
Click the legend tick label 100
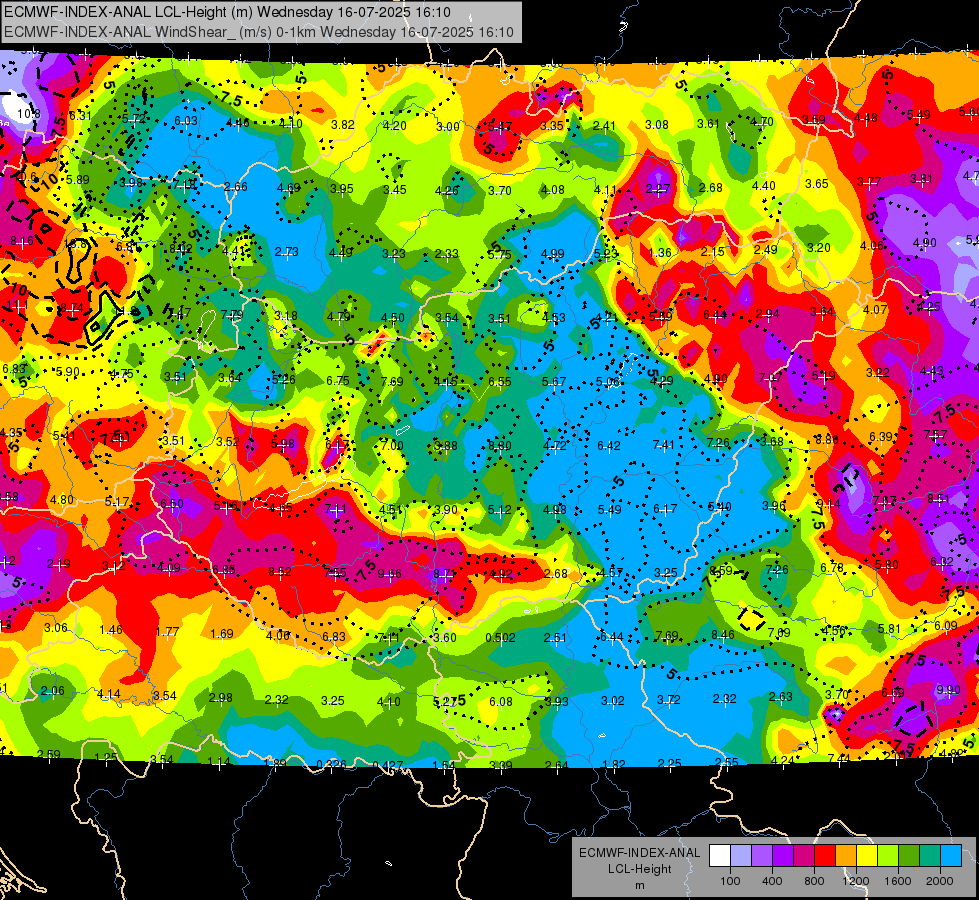730,881
